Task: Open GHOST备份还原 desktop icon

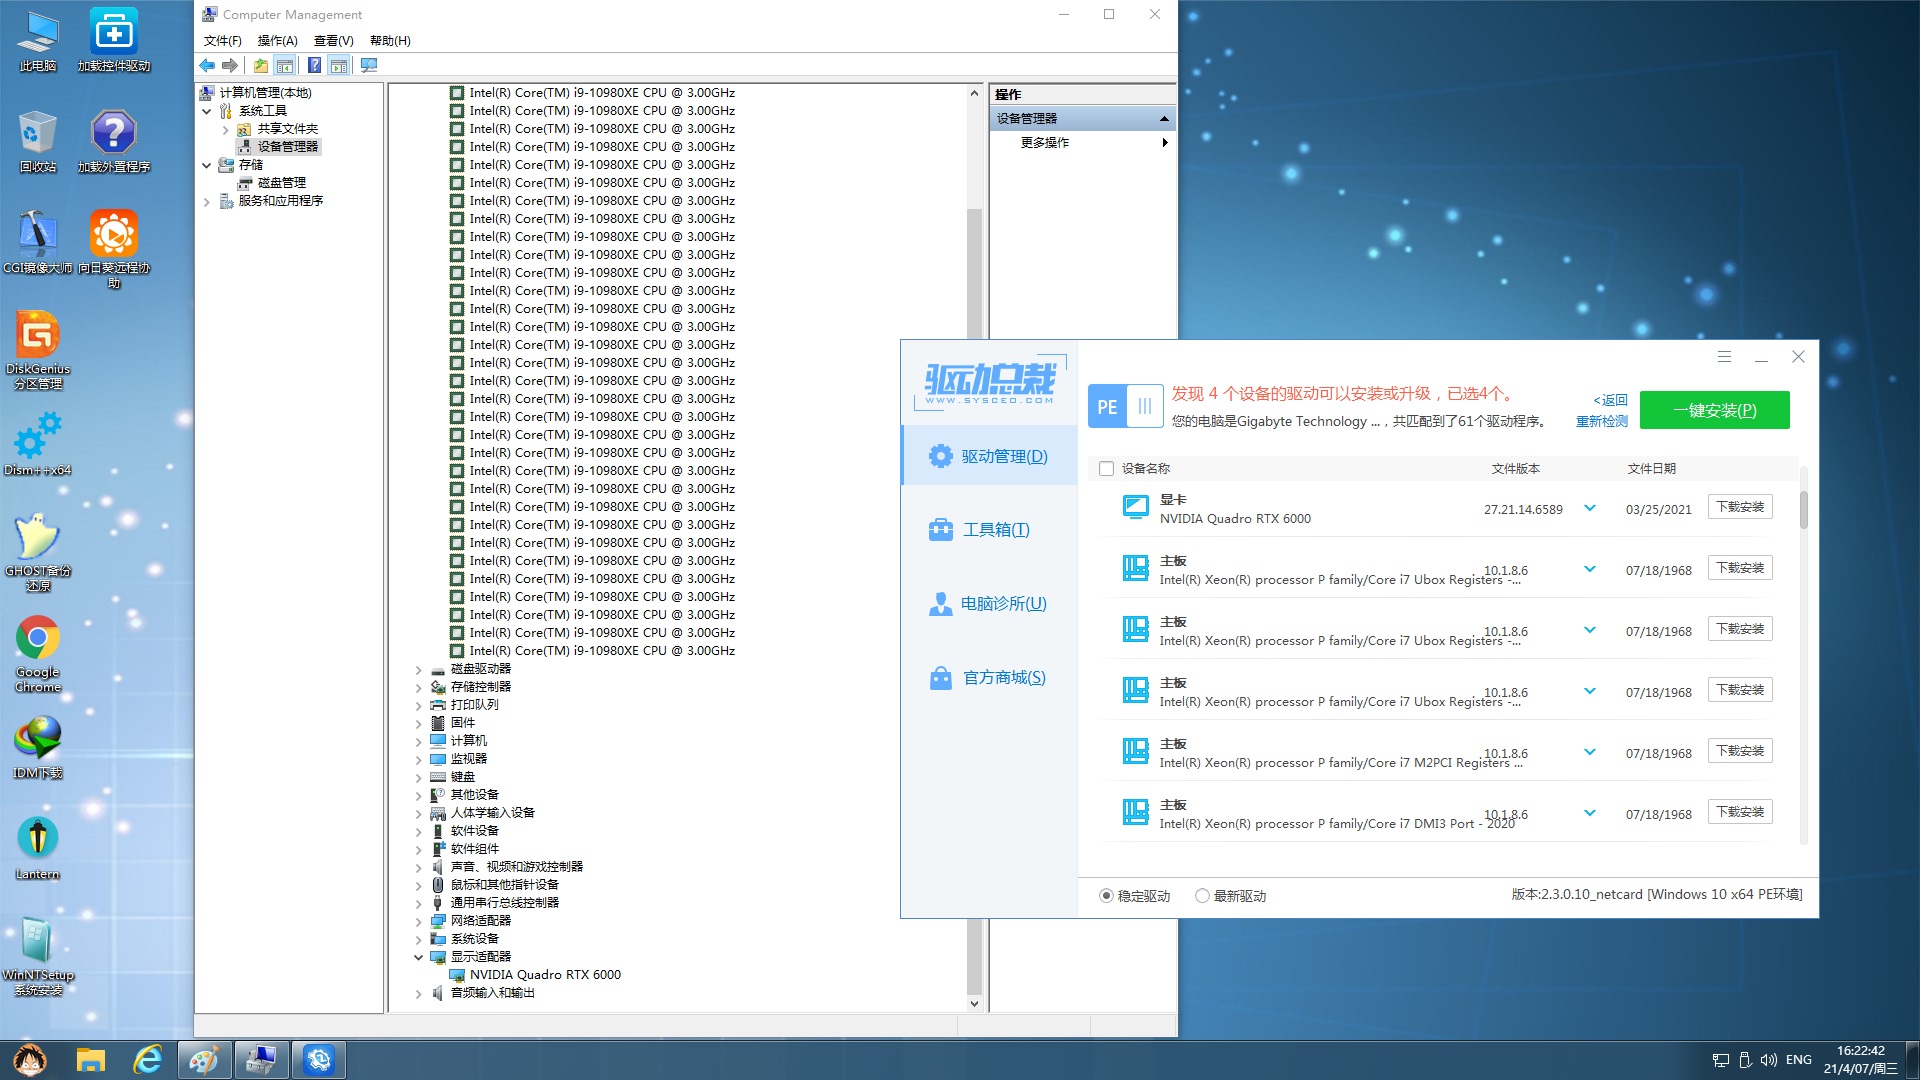Action: click(38, 552)
